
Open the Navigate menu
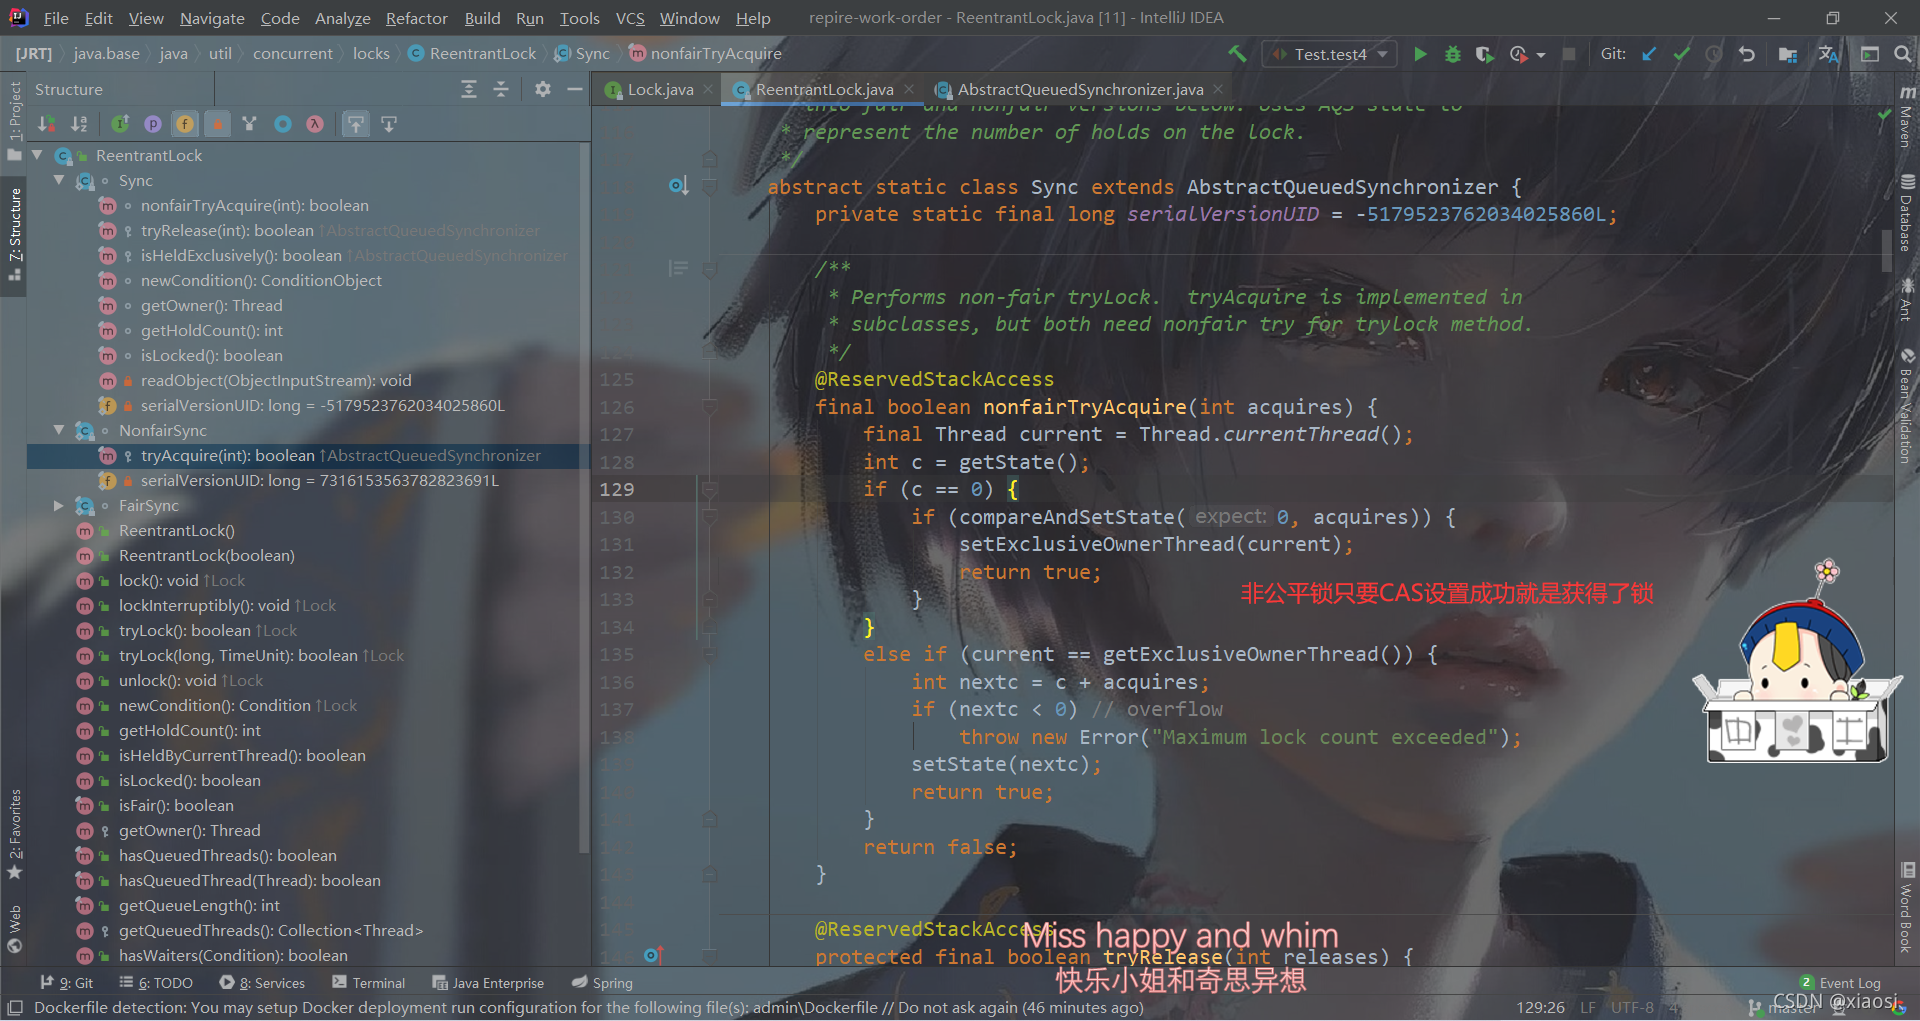click(x=212, y=18)
